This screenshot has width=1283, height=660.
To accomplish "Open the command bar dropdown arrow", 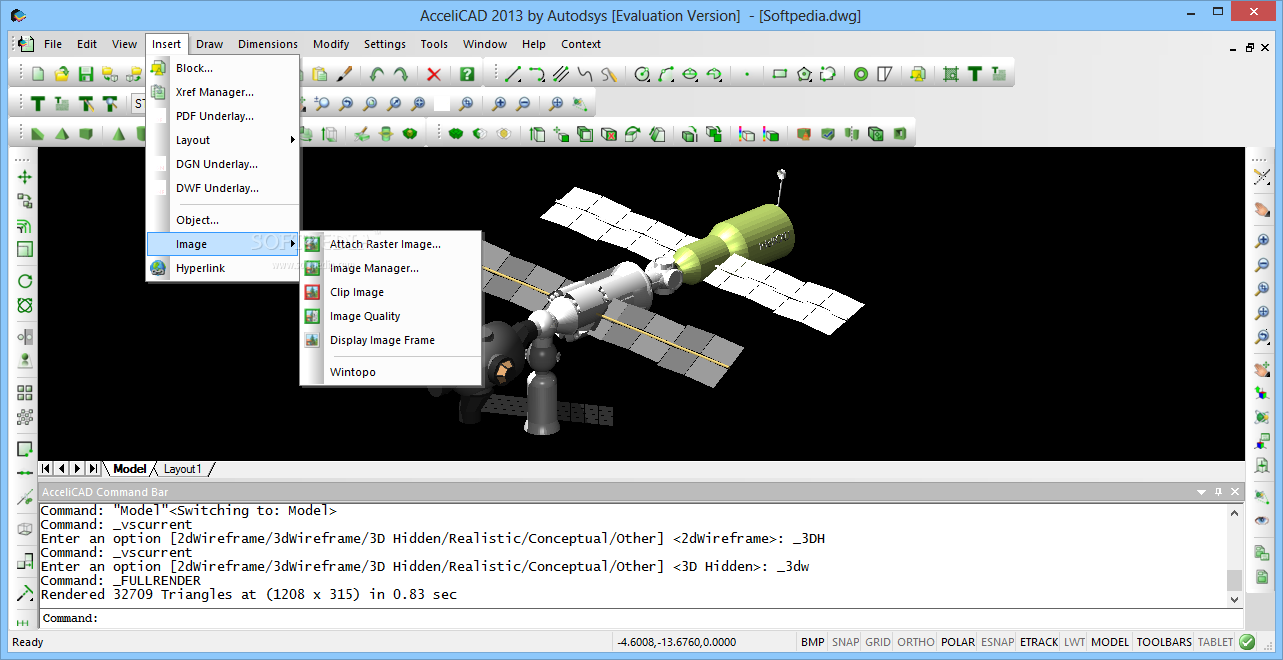I will point(1201,492).
